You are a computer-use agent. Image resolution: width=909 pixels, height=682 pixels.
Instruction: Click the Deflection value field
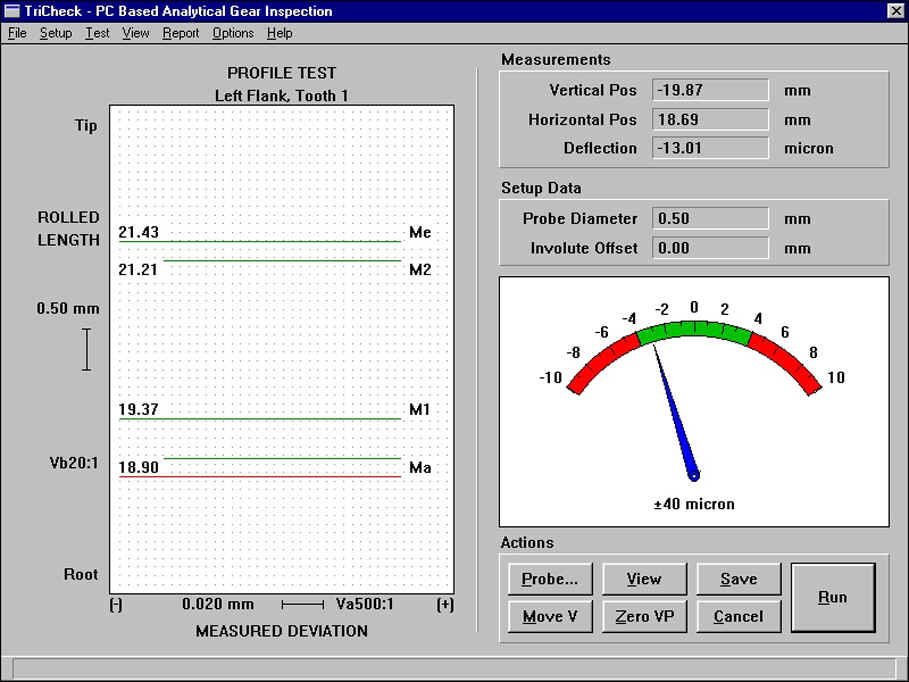tap(710, 148)
